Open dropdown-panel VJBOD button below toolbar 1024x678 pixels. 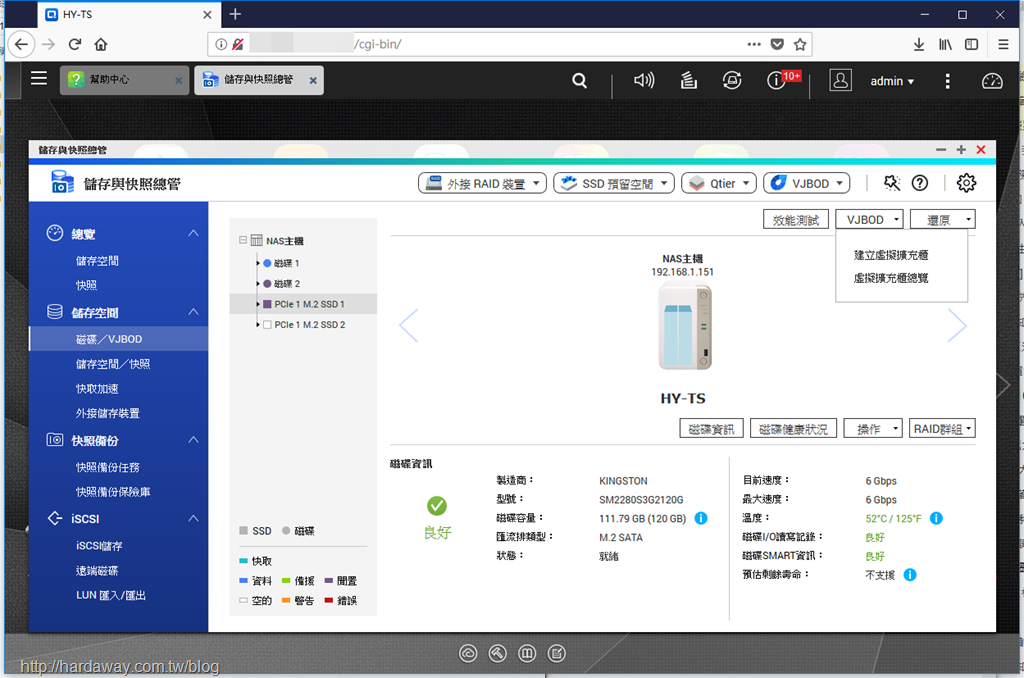(x=869, y=219)
